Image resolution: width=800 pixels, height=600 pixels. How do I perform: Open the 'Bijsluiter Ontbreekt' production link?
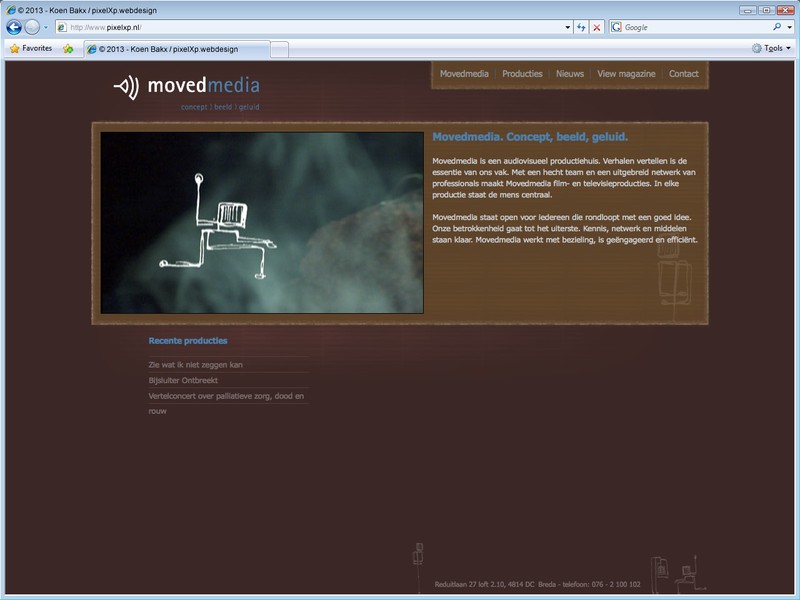tap(183, 381)
